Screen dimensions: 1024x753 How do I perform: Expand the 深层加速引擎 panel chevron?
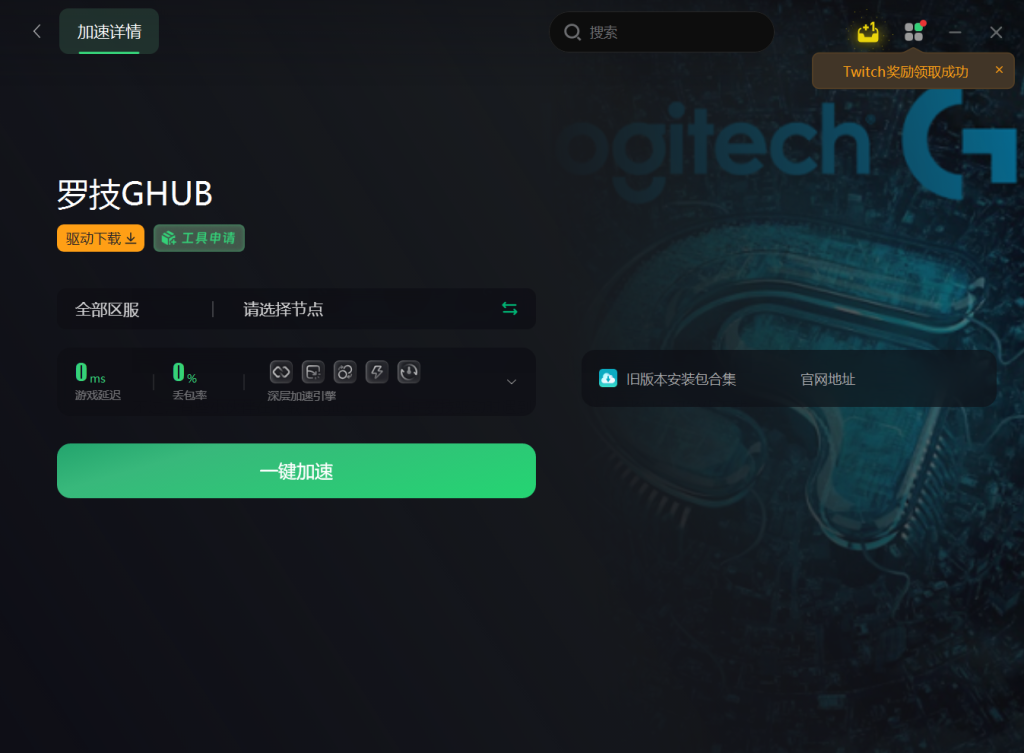[x=511, y=381]
